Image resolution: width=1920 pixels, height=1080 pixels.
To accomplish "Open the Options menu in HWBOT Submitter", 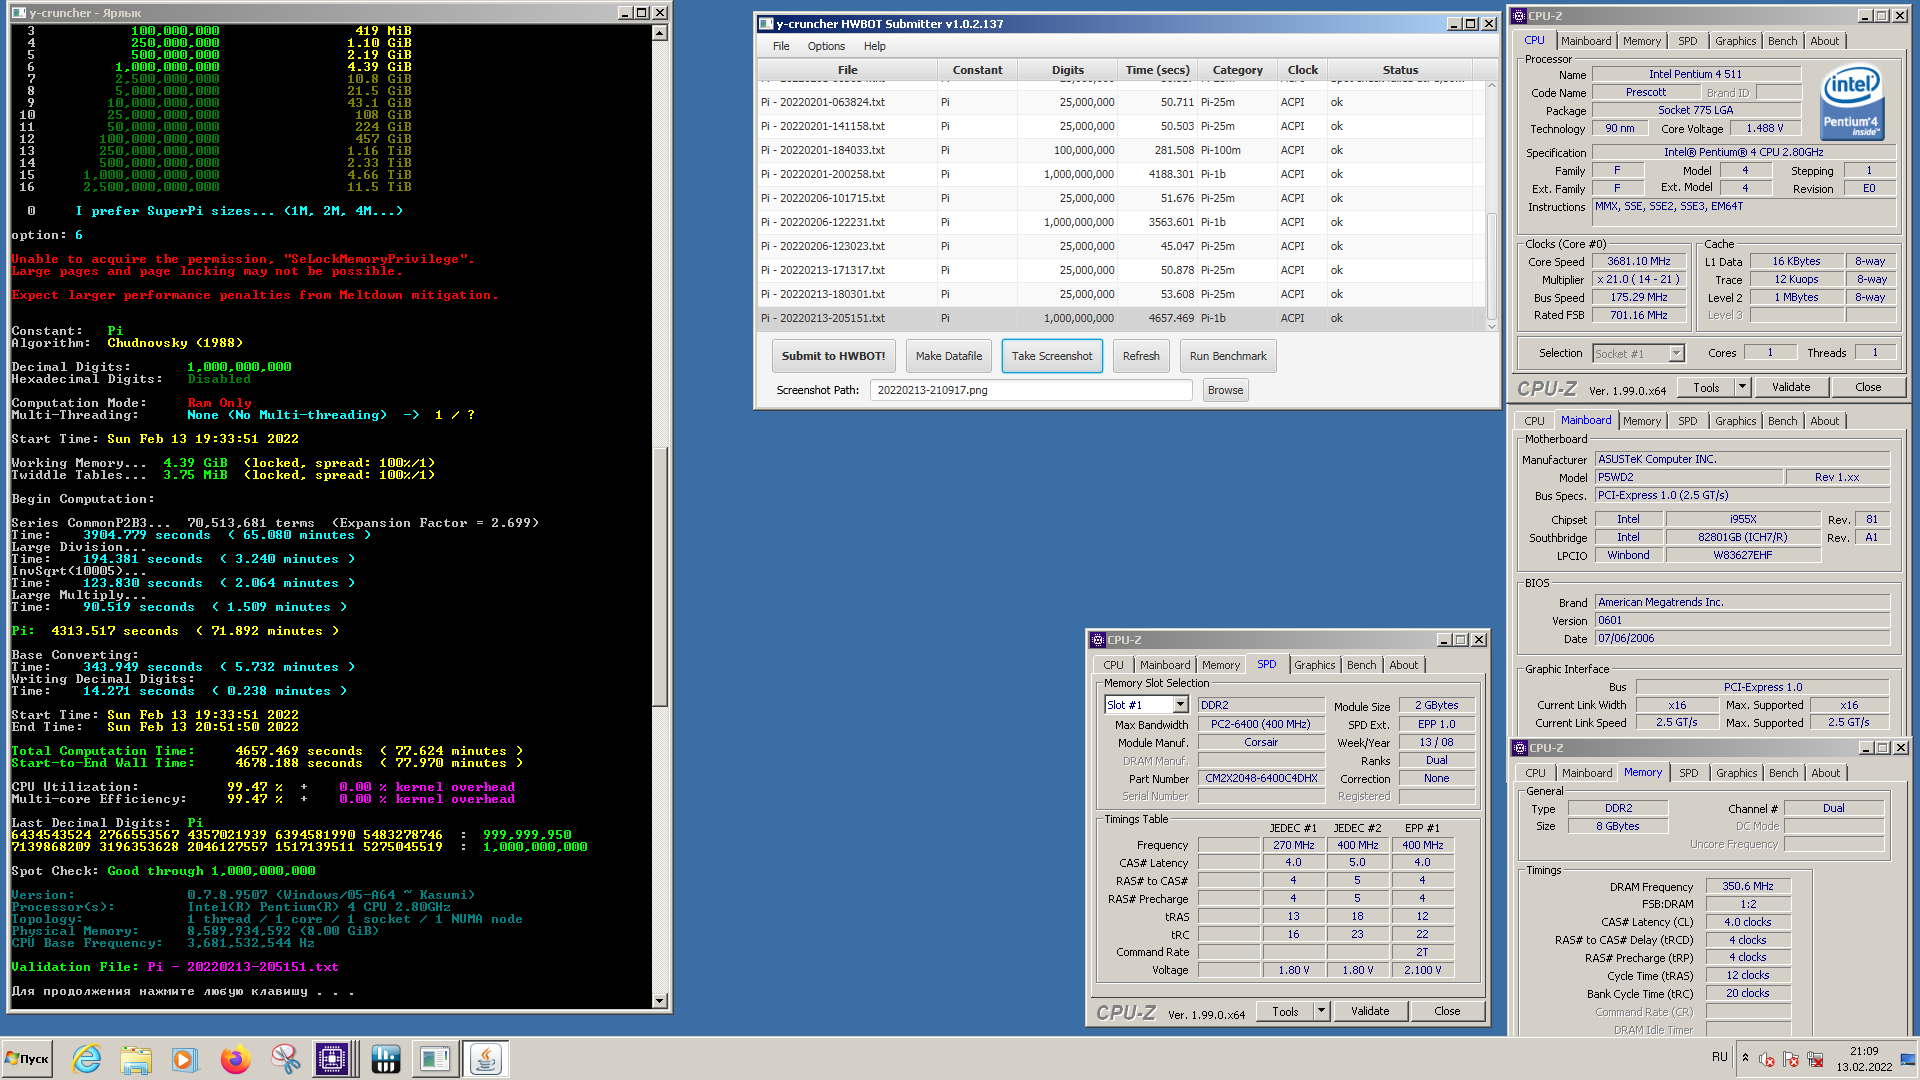I will (826, 46).
